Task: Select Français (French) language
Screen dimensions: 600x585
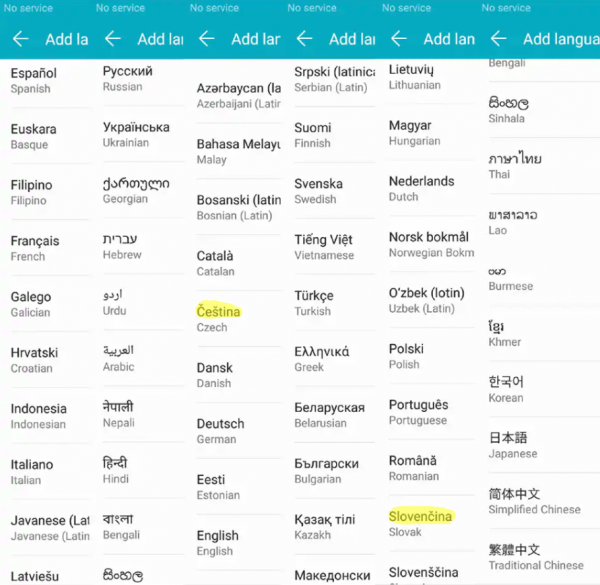Action: 35,248
